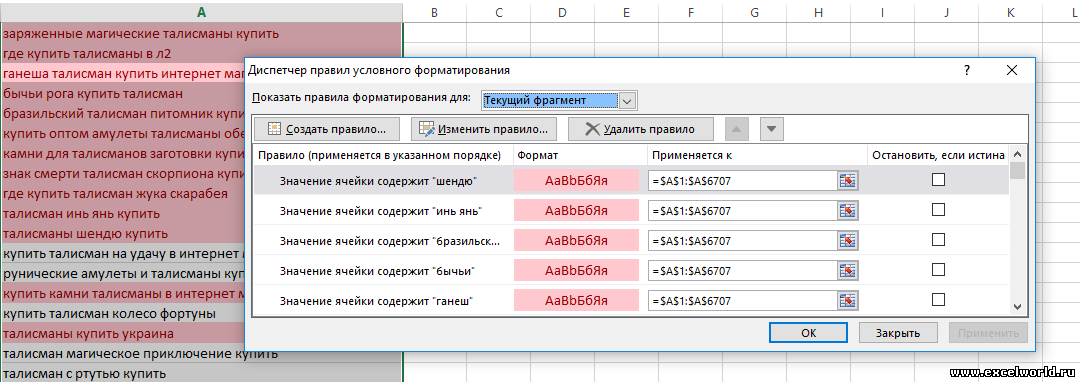Click range selector icon for "бразильск" rule

tap(847, 240)
